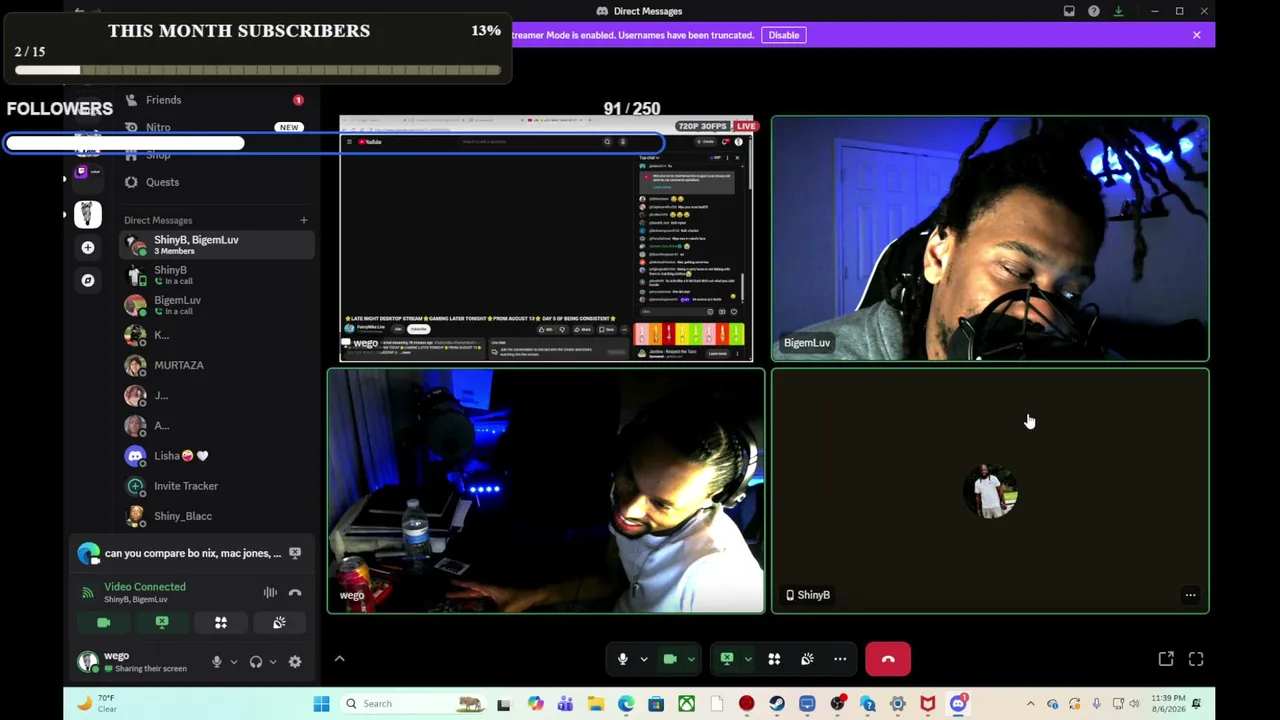Open direct message with Shiny_Blacc
Image resolution: width=1280 pixels, height=720 pixels.
pos(217,516)
